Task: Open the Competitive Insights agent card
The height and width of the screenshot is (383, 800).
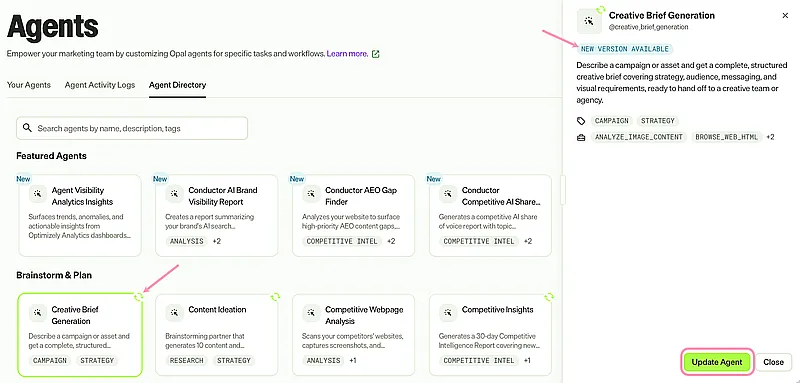Action: 490,335
